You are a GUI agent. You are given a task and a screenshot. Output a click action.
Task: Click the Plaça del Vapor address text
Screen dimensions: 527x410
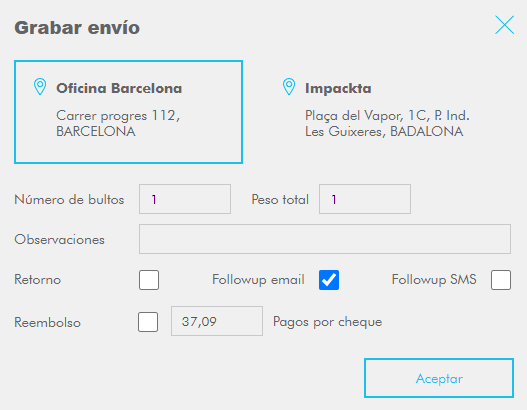(387, 123)
